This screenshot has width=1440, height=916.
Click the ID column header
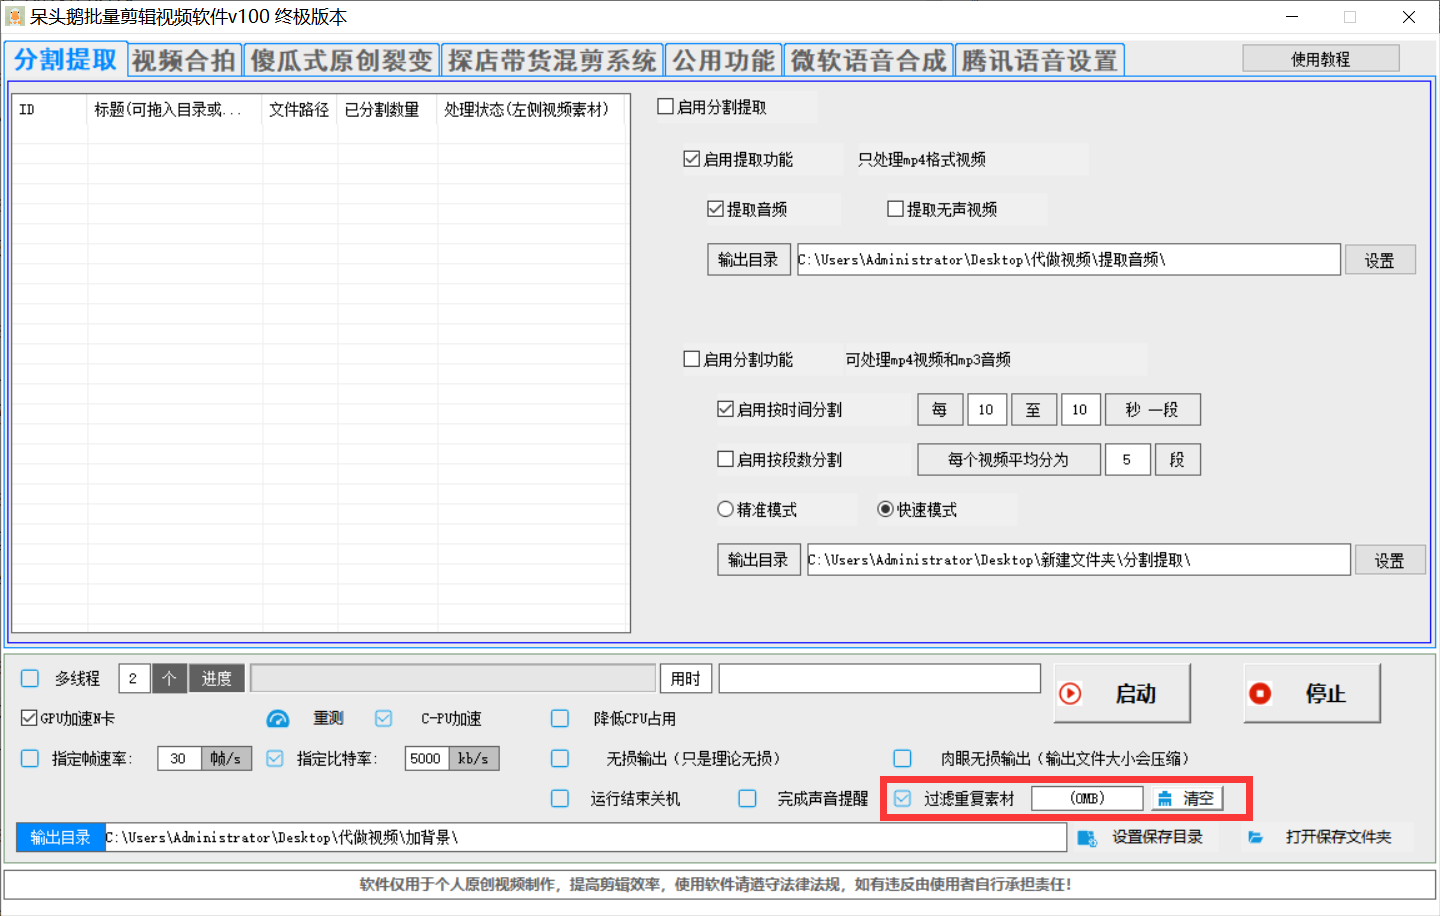click(x=50, y=109)
